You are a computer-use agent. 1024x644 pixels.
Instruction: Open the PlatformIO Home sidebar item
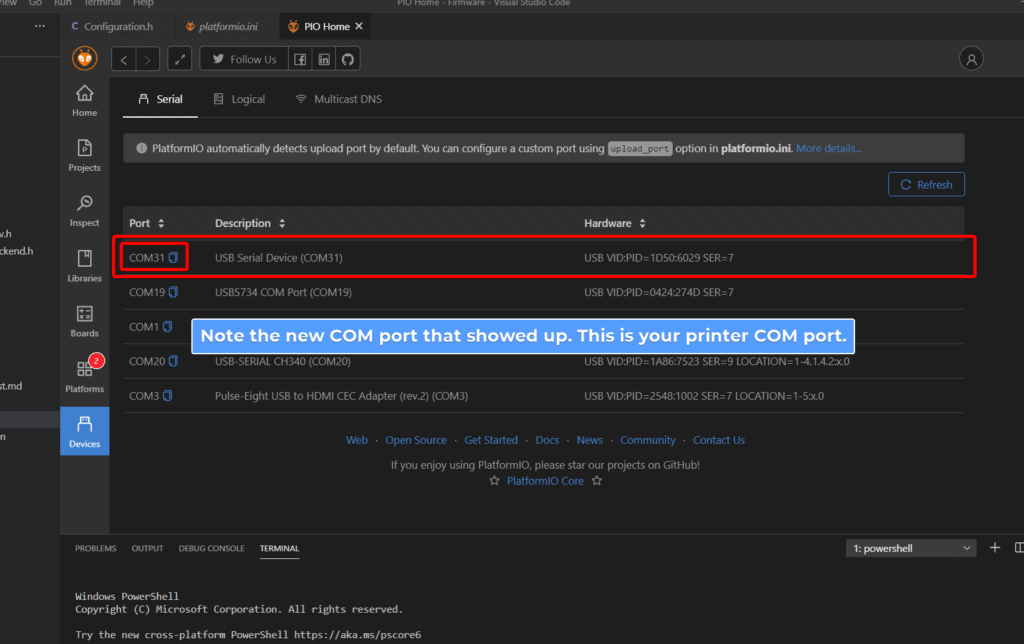[x=84, y=101]
